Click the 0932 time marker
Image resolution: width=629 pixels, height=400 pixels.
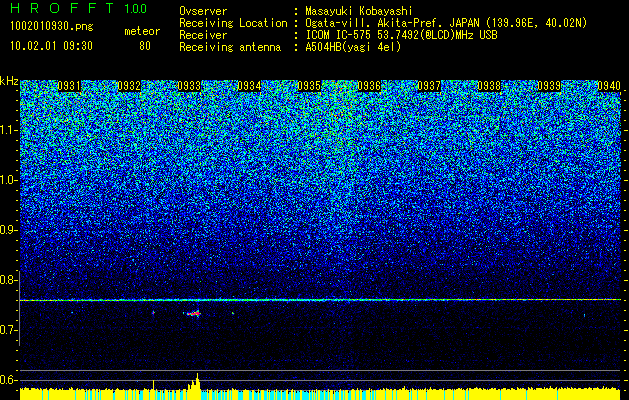click(x=129, y=86)
